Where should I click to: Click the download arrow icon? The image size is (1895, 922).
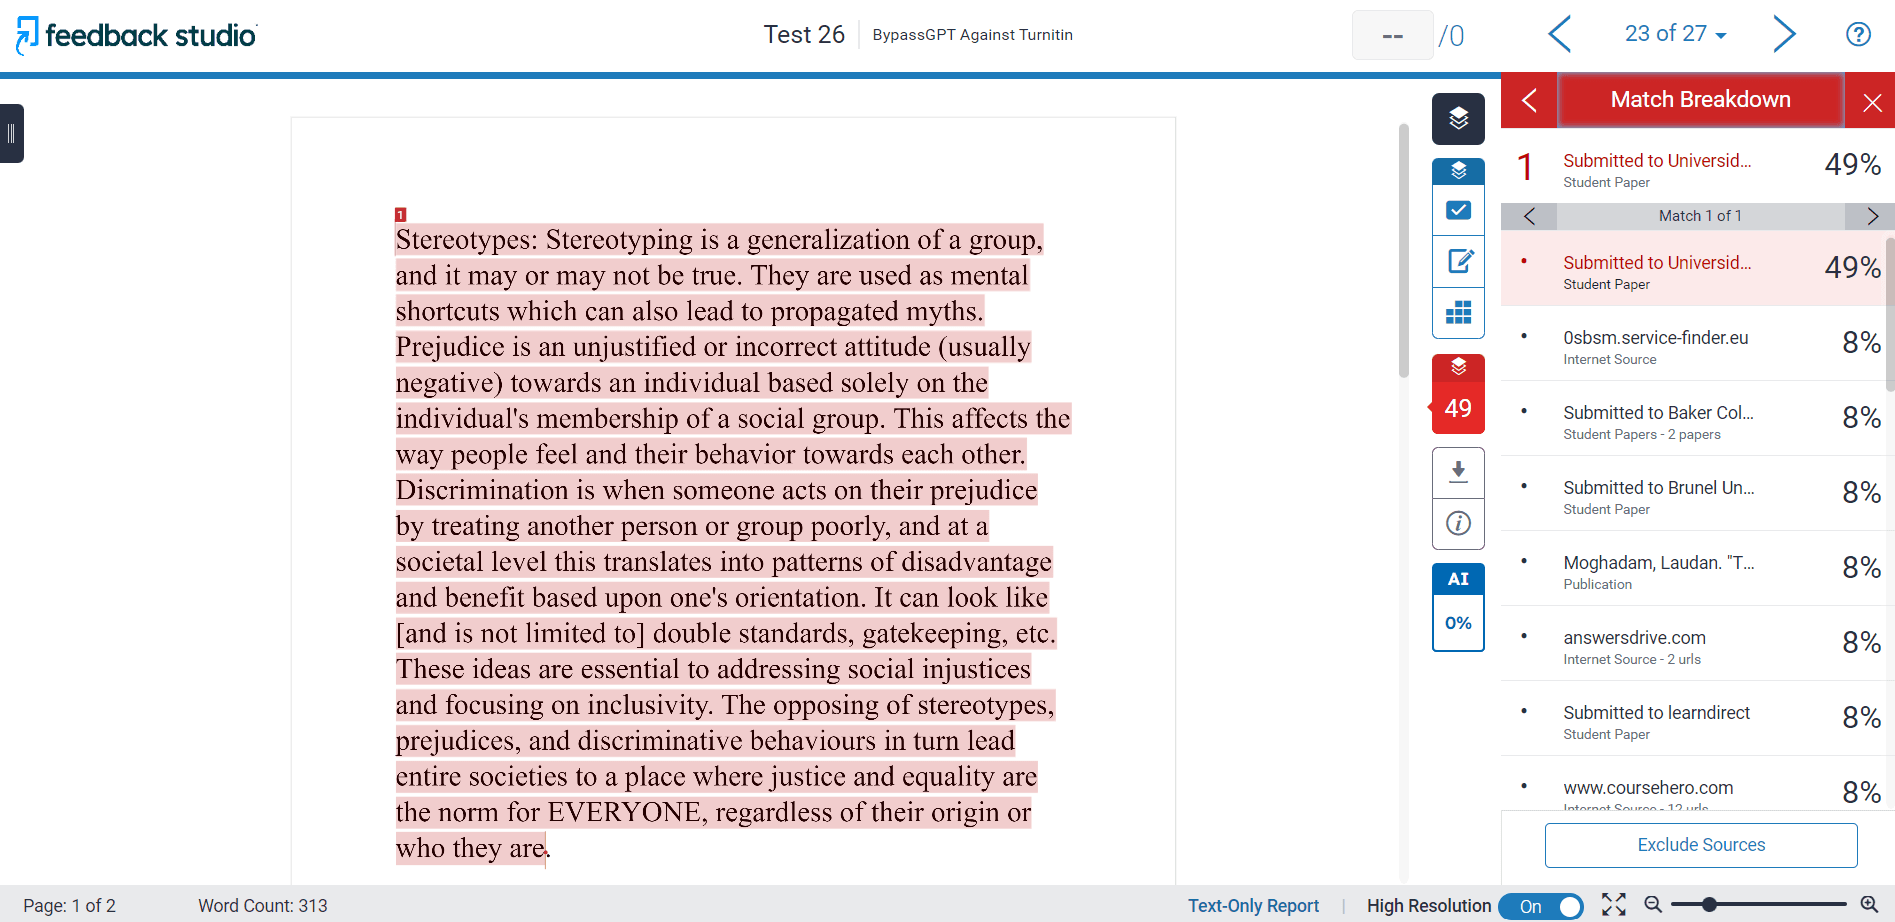1458,472
